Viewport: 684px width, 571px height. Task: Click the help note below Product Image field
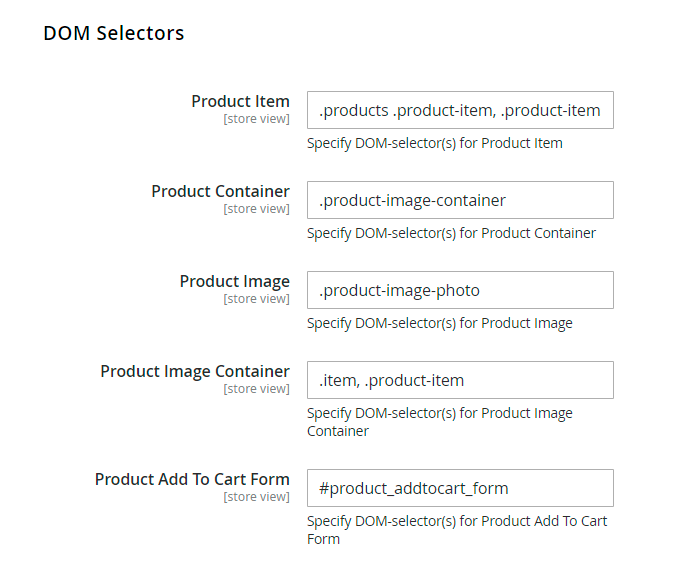coord(439,323)
